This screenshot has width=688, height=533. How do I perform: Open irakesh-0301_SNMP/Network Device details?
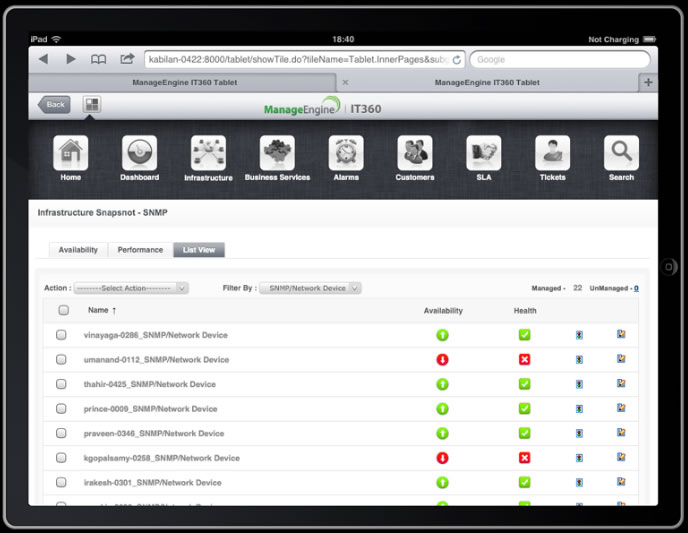pyautogui.click(x=152, y=483)
